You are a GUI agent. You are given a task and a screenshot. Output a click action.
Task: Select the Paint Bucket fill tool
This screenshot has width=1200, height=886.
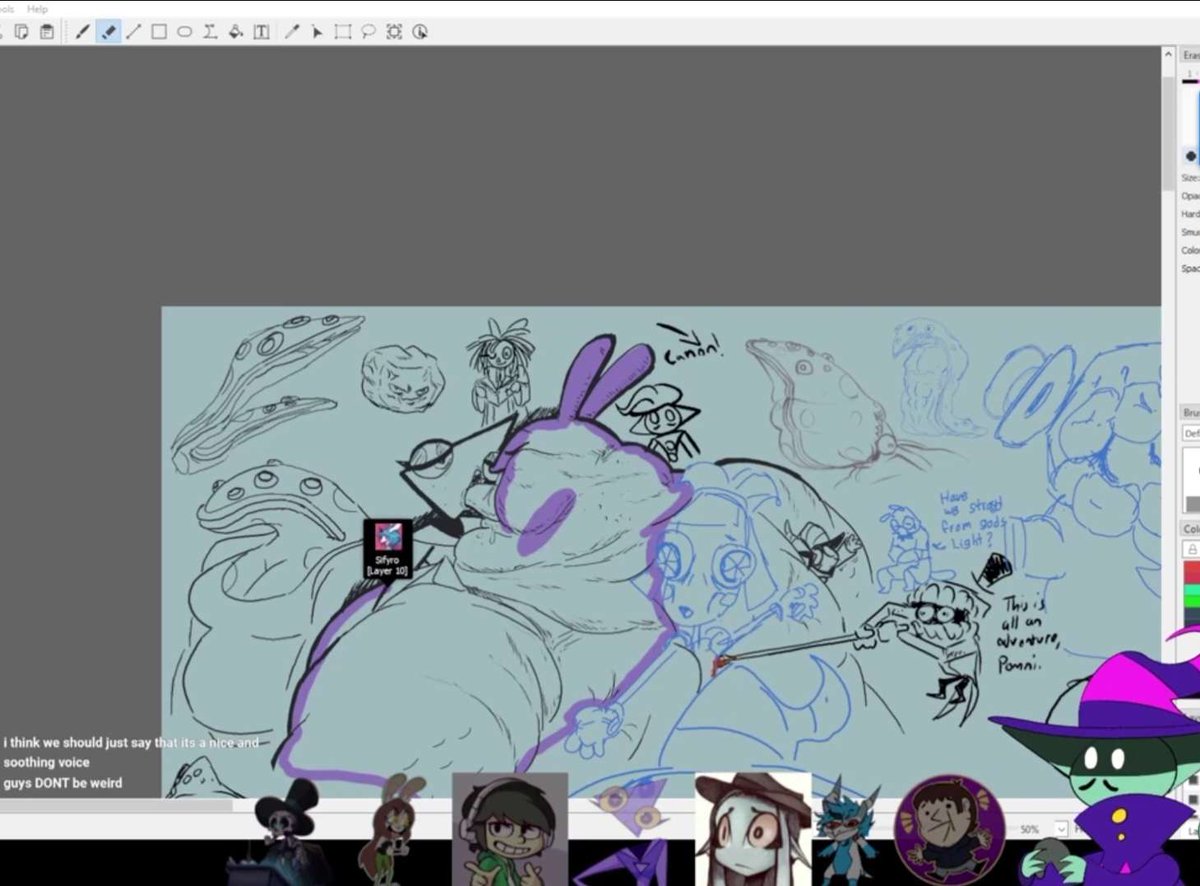pyautogui.click(x=236, y=32)
